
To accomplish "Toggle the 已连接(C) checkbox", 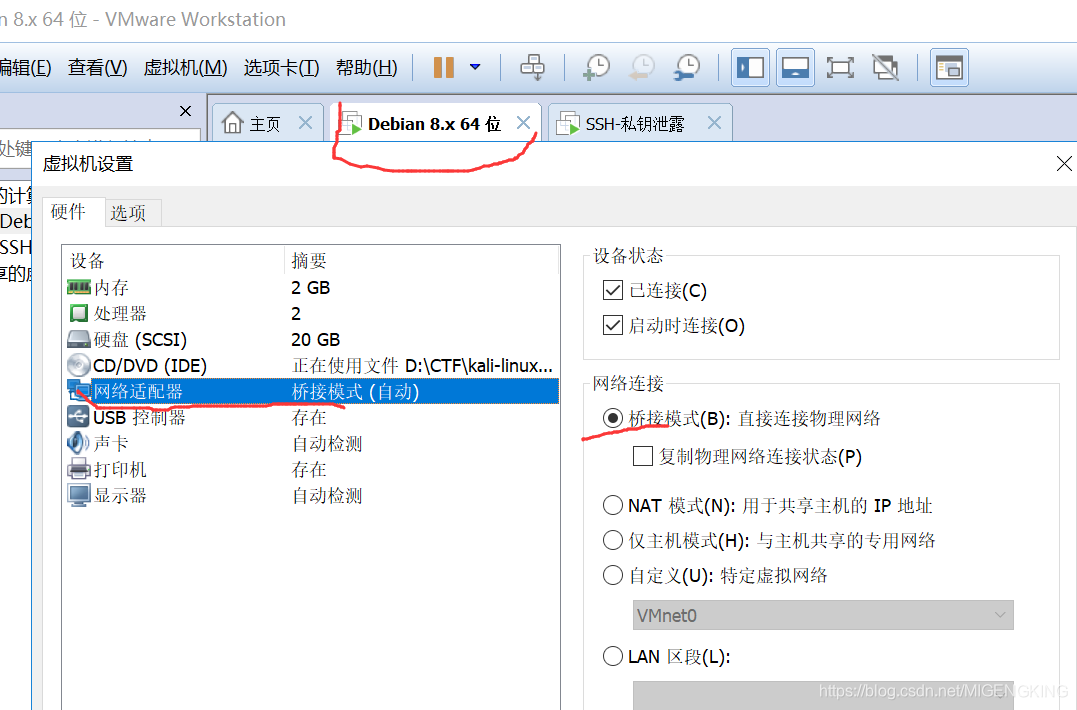I will coord(612,290).
